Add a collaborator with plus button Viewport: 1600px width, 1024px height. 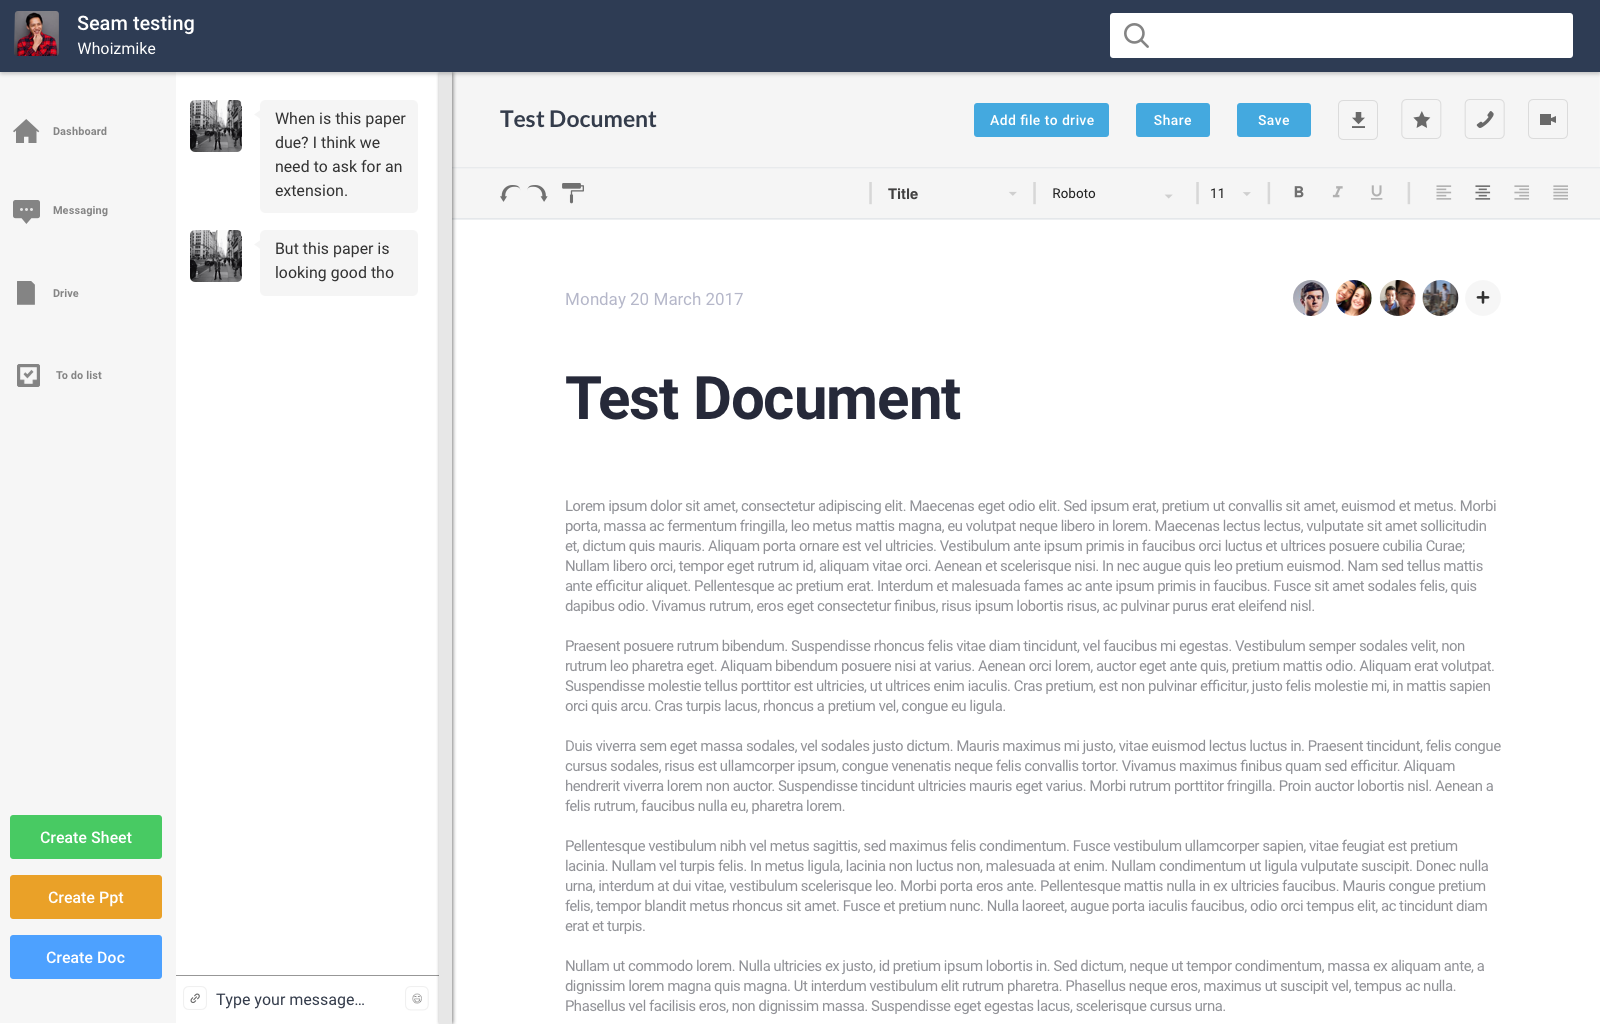coord(1483,298)
